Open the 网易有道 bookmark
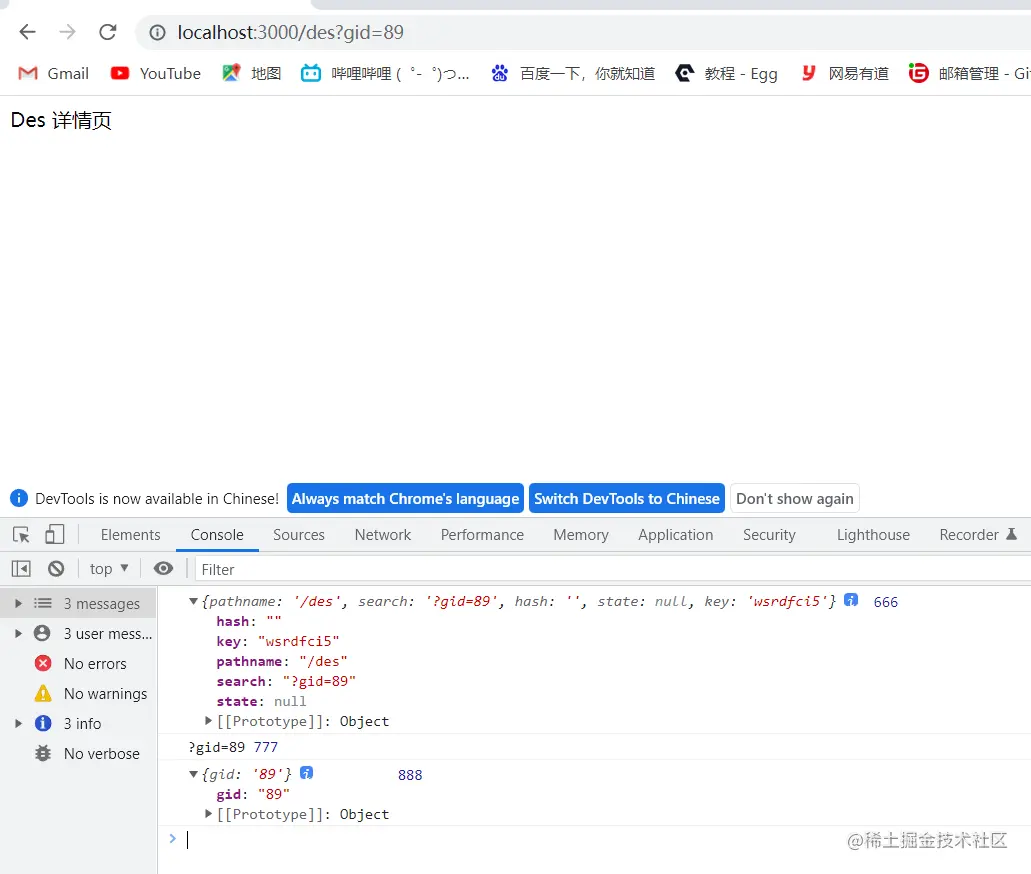 (x=845, y=73)
